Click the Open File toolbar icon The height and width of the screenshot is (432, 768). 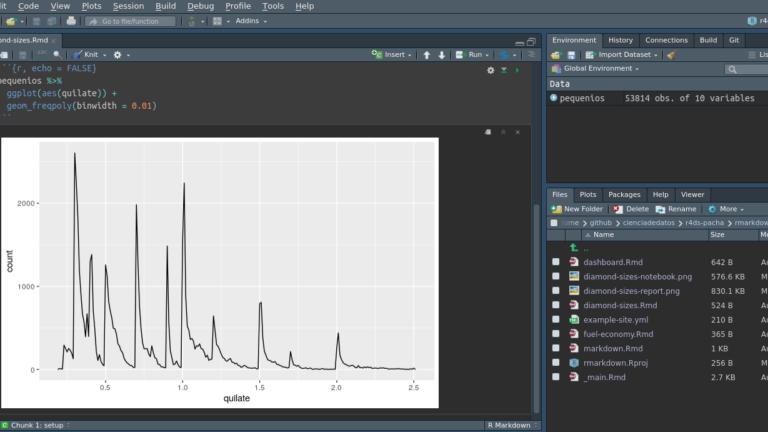click(11, 21)
